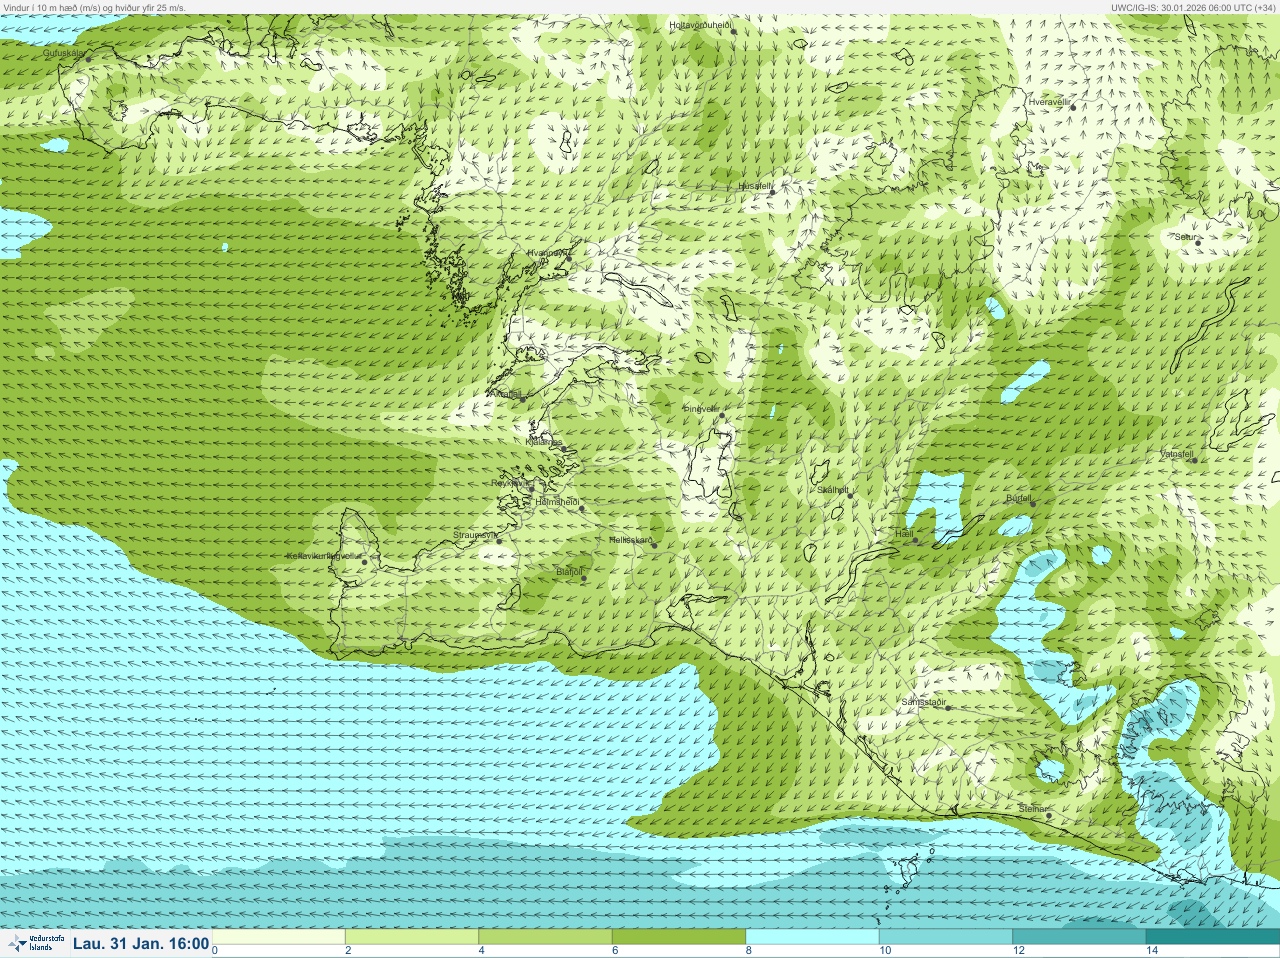Select the 2–4 m/s legend color
Image resolution: width=1280 pixels, height=958 pixels.
[412, 937]
